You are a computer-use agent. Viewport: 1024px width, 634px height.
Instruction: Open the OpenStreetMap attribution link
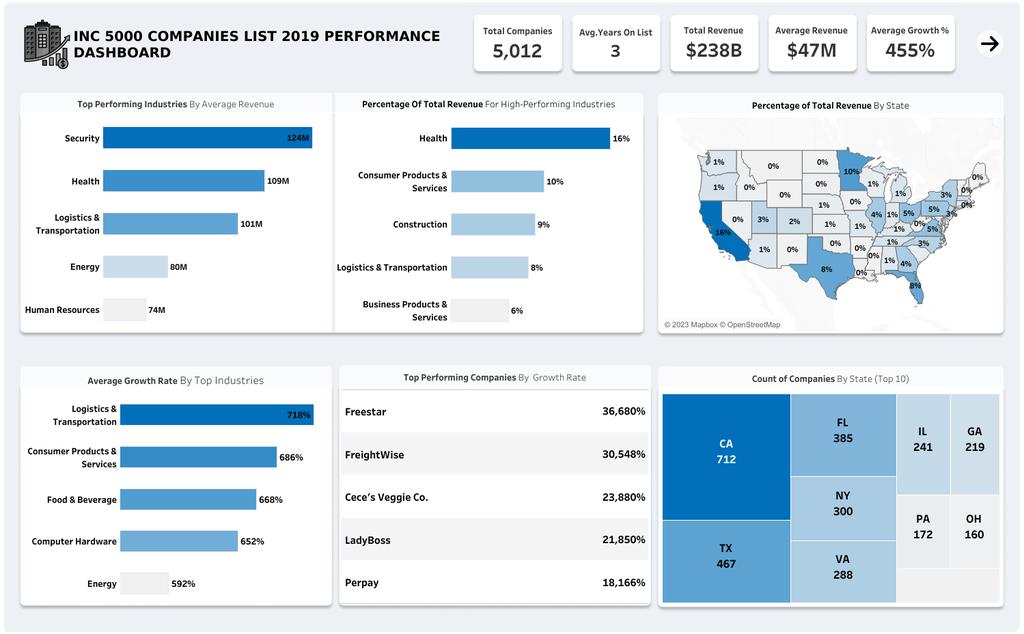point(750,325)
